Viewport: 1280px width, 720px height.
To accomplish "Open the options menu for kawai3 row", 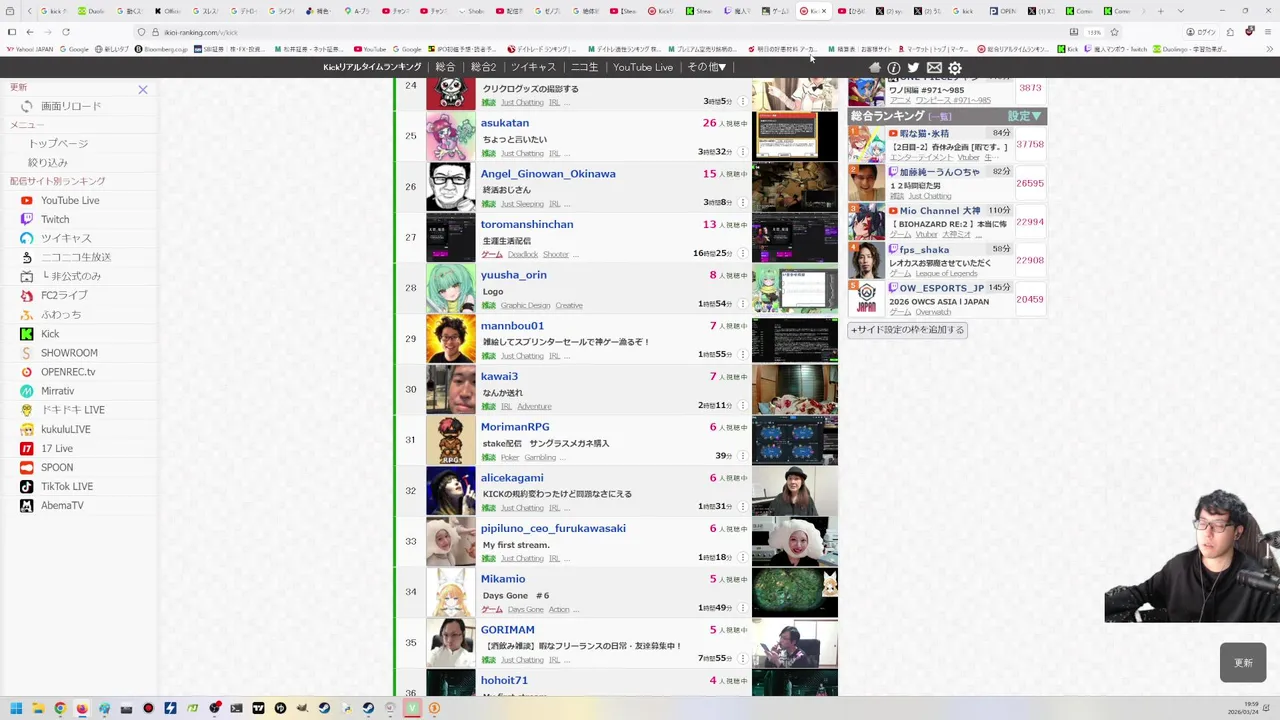I will coord(742,405).
